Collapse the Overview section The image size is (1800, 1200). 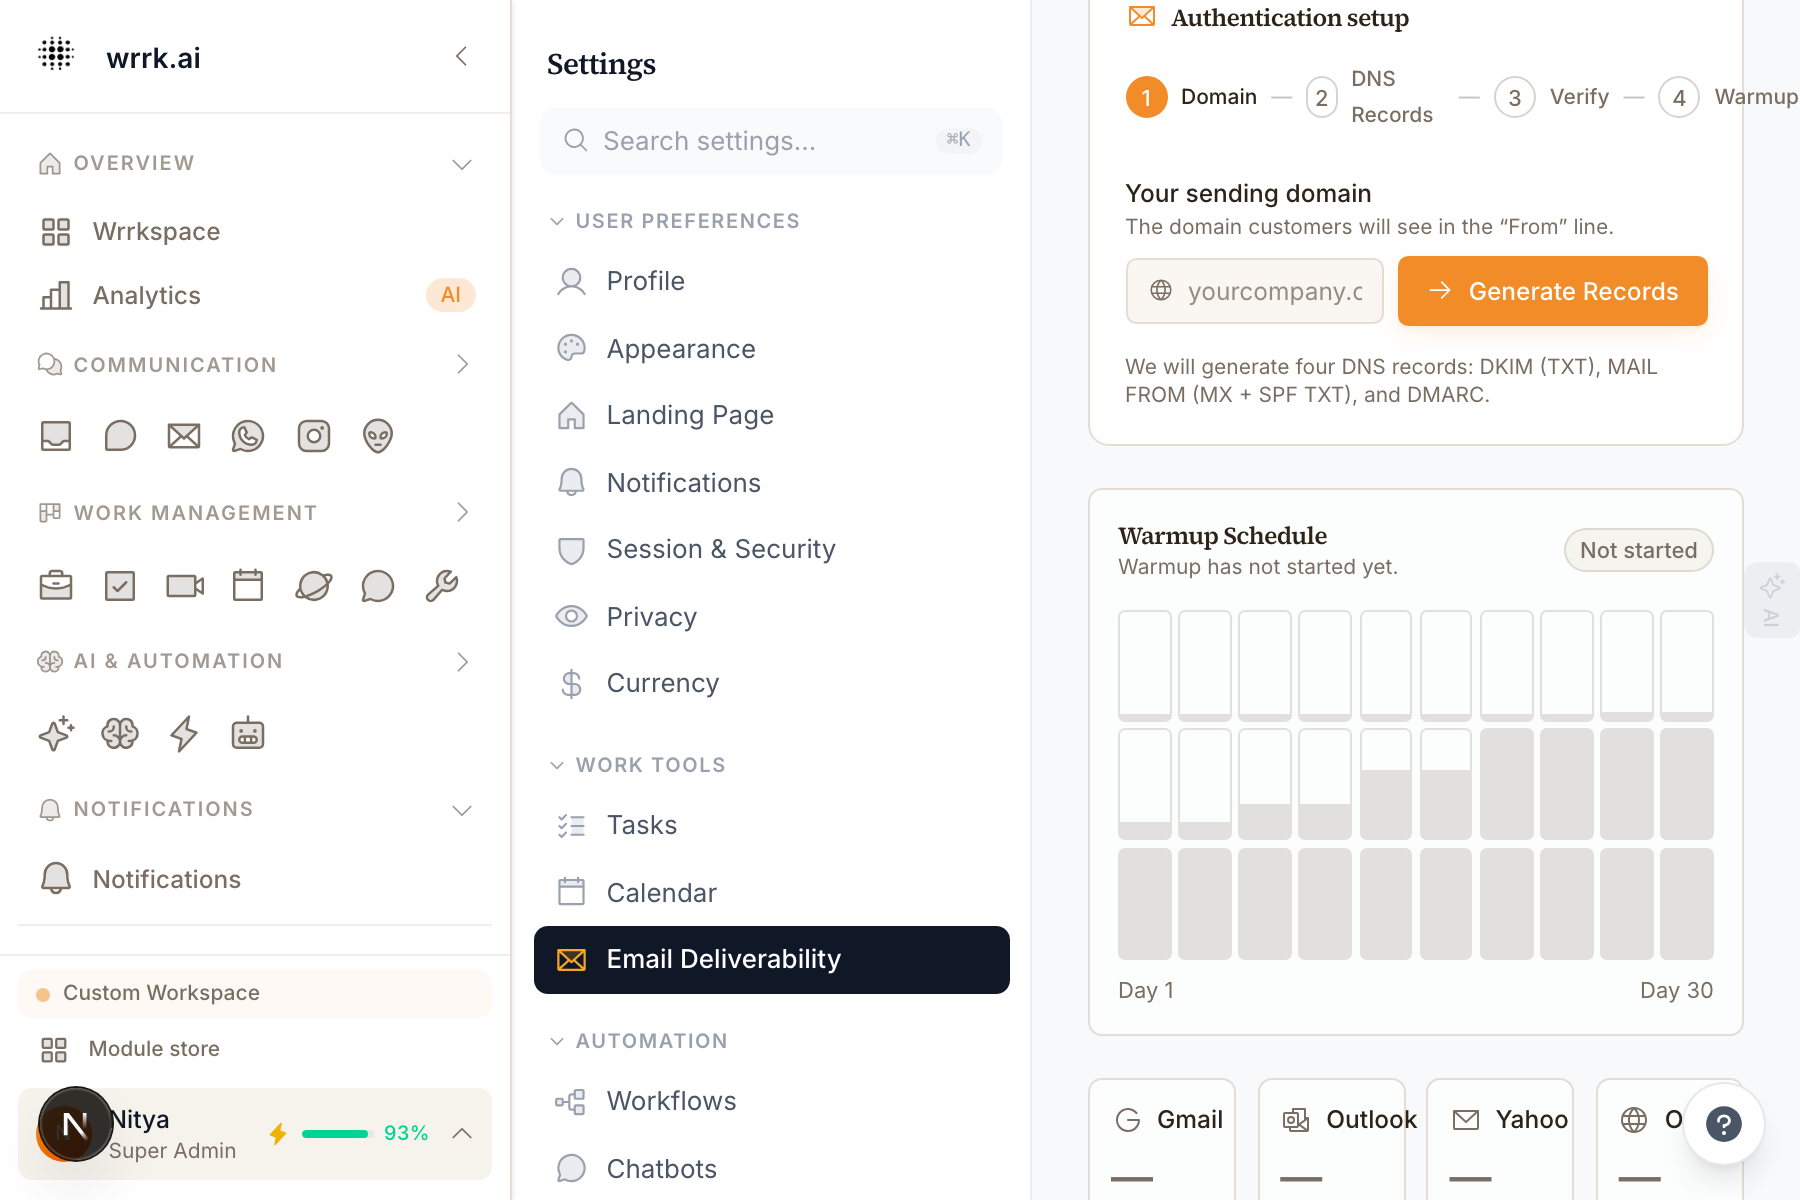(x=461, y=164)
